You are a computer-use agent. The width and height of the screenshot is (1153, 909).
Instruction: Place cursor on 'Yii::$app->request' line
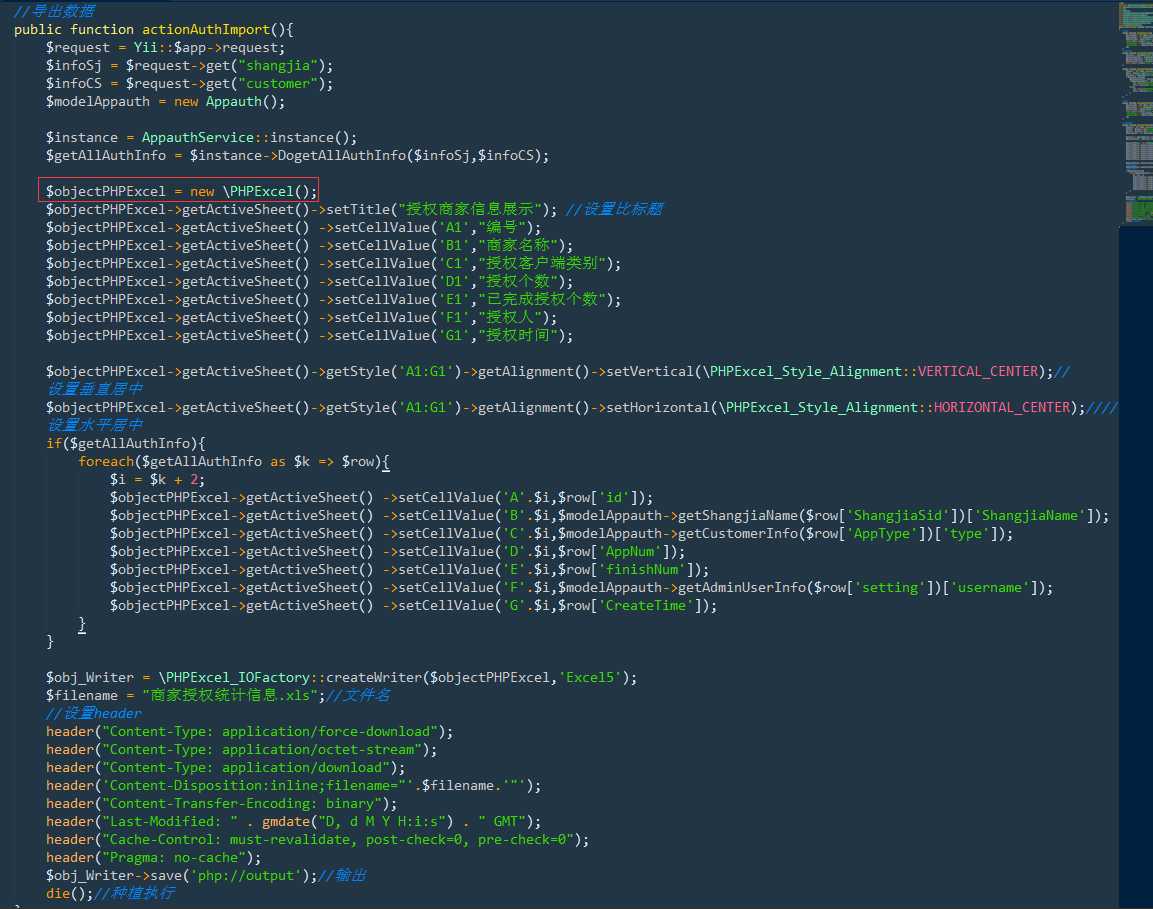tap(165, 47)
